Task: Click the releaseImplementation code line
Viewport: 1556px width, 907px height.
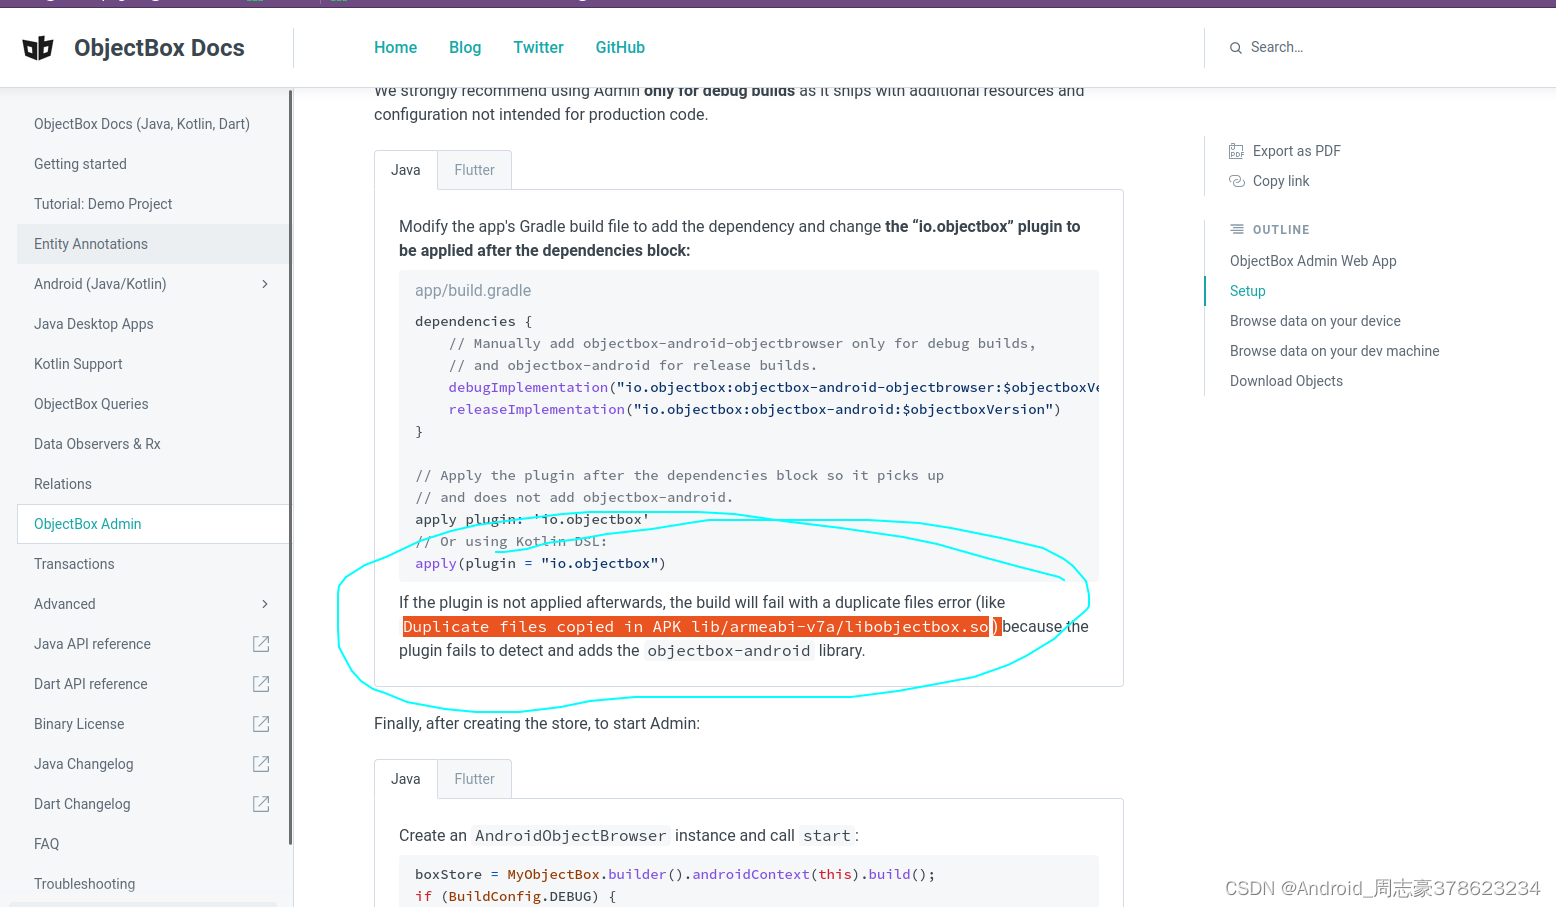Action: [754, 409]
